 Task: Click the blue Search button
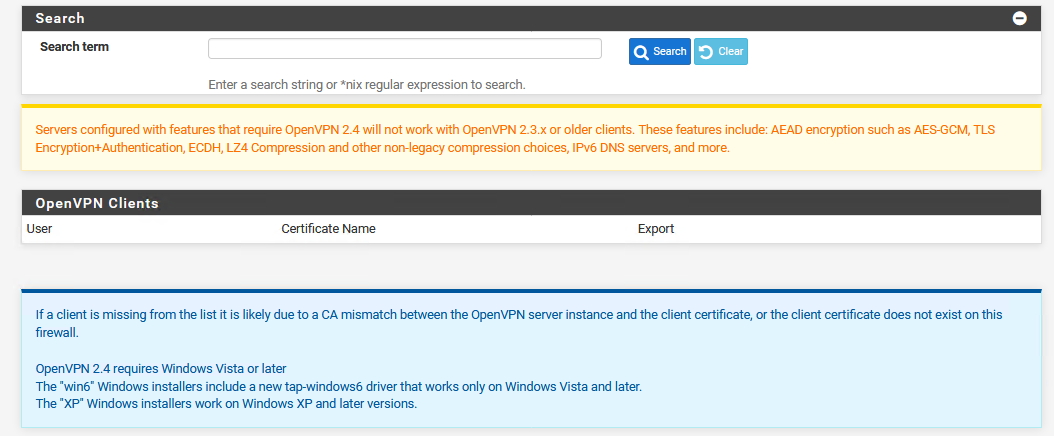(x=659, y=52)
